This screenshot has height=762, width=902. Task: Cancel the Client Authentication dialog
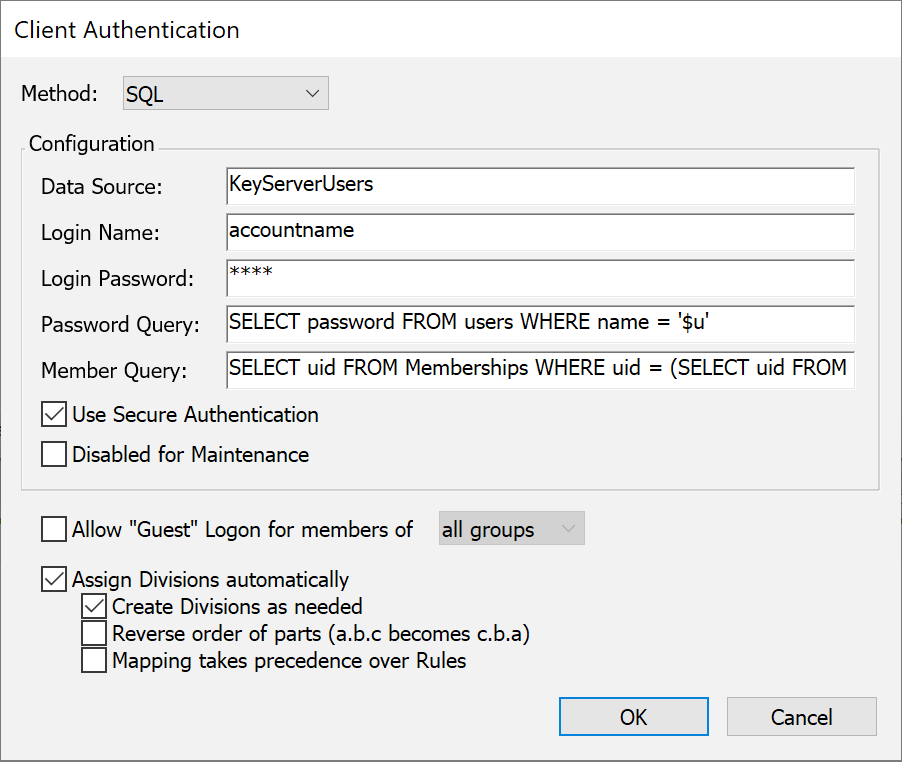coord(801,717)
